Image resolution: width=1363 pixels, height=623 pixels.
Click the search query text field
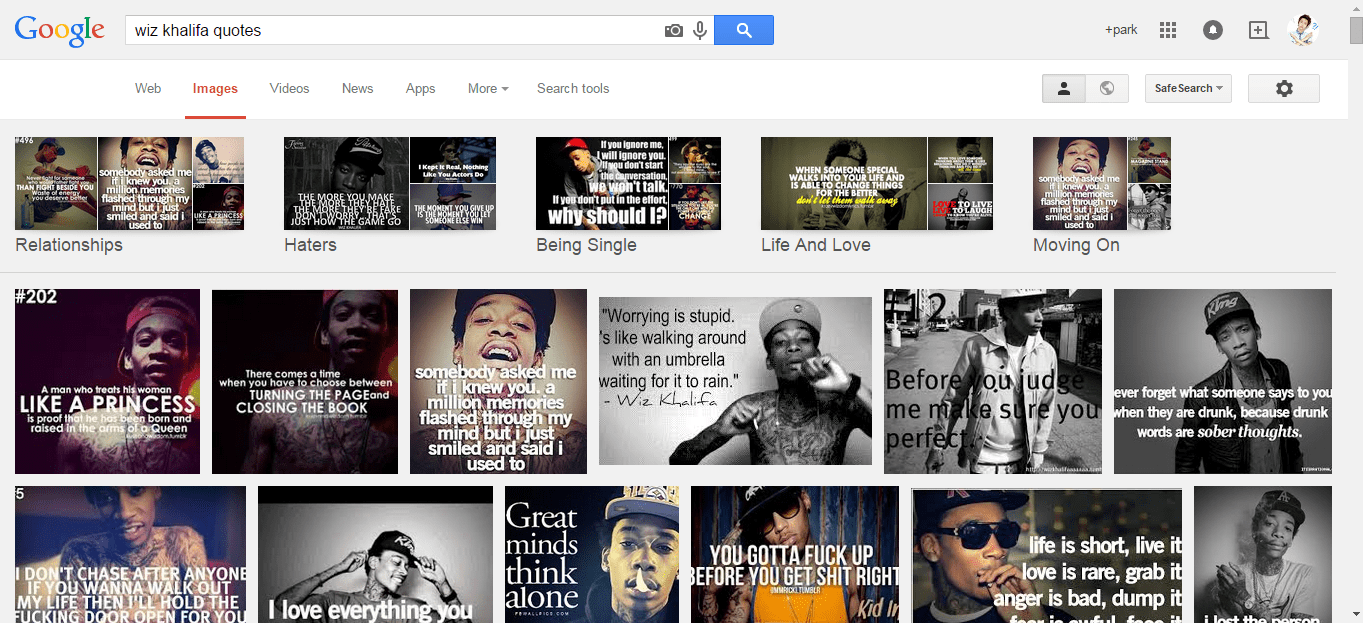coord(395,30)
